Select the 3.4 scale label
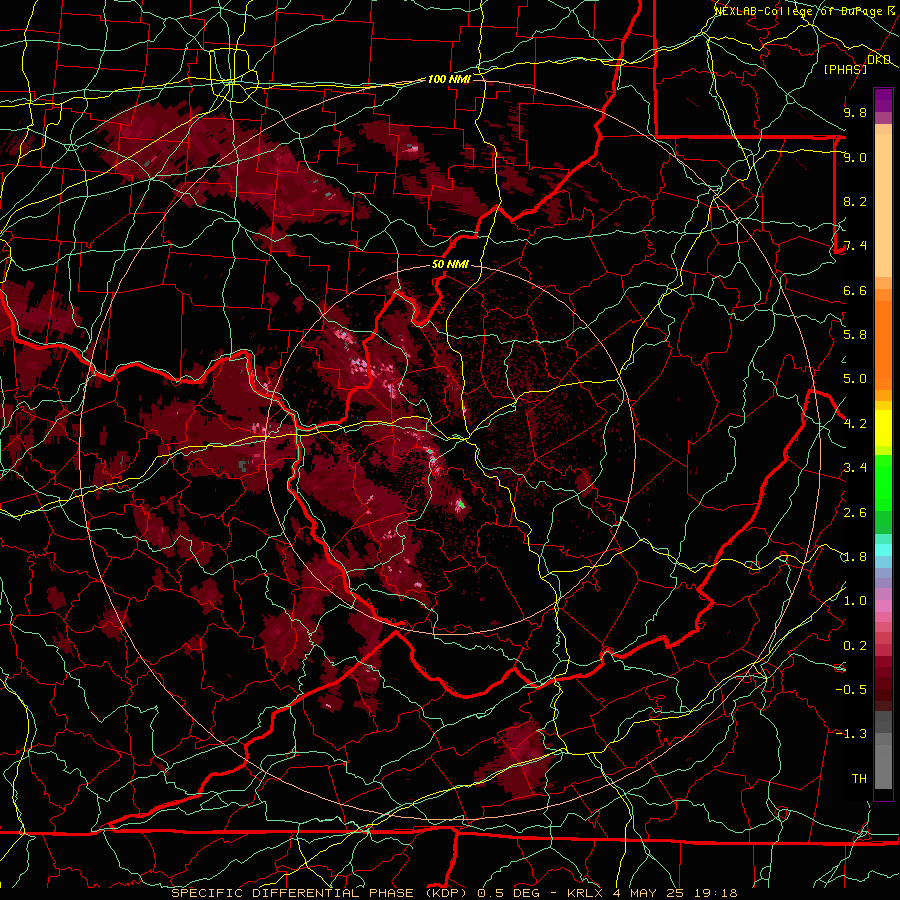This screenshot has height=900, width=900. pyautogui.click(x=855, y=468)
